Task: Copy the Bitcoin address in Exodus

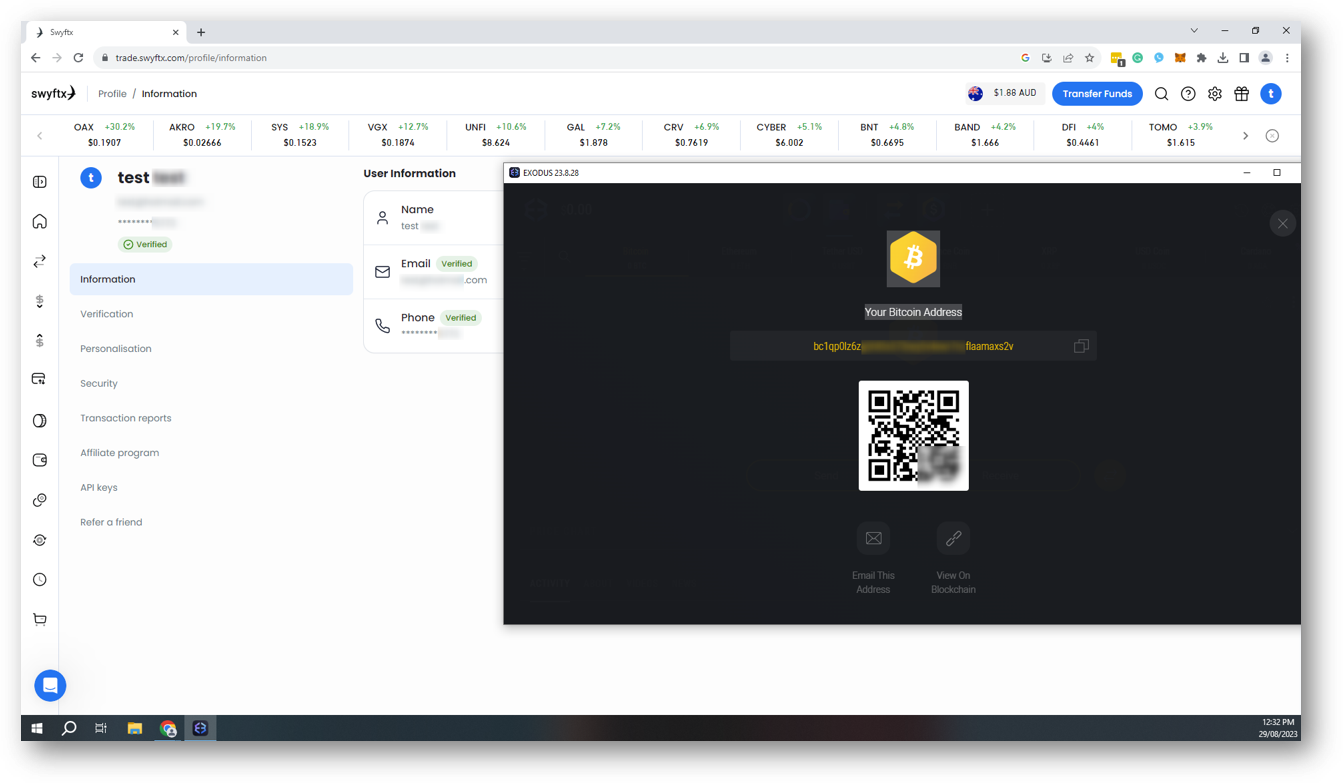Action: (1081, 346)
